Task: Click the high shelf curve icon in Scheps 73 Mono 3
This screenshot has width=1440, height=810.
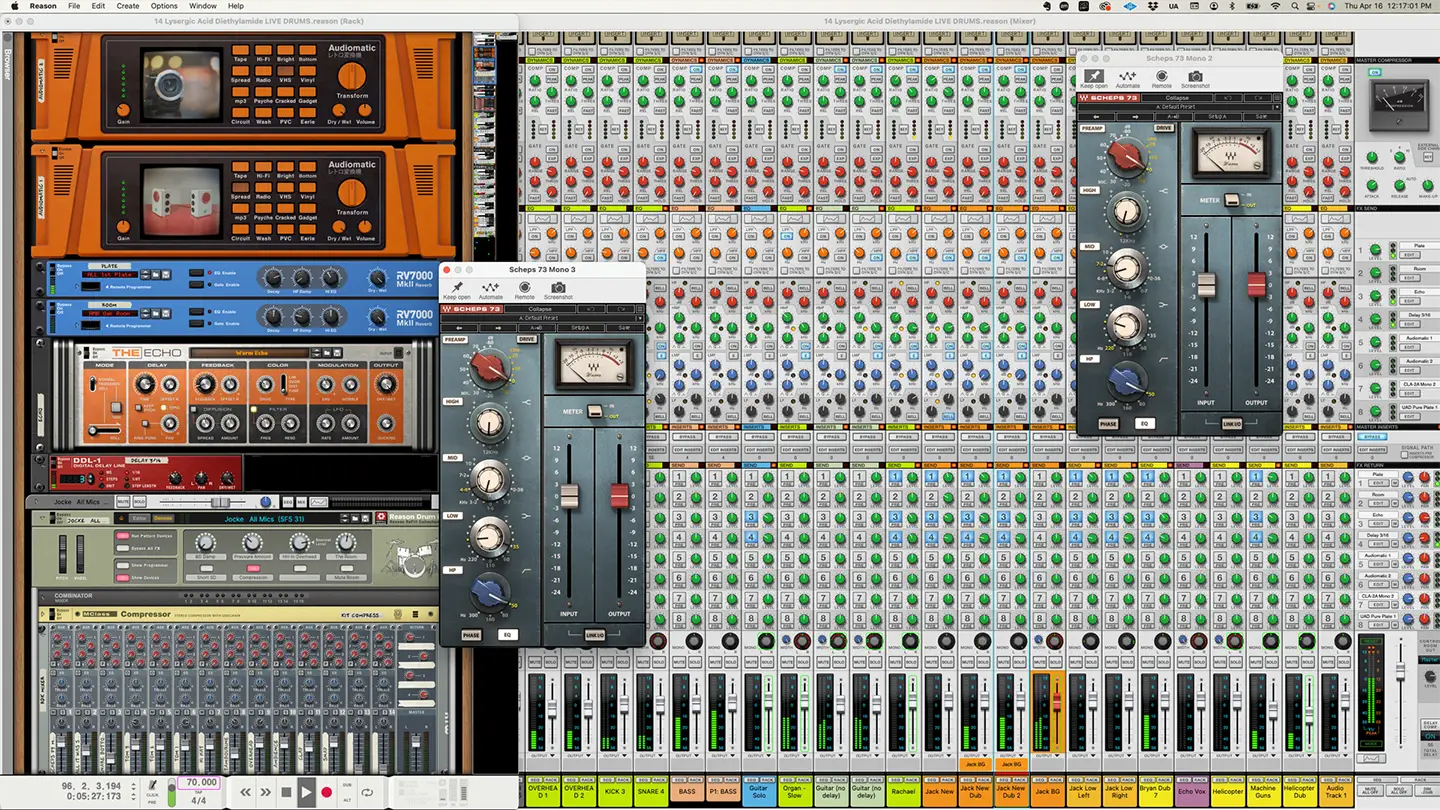Action: [527, 403]
